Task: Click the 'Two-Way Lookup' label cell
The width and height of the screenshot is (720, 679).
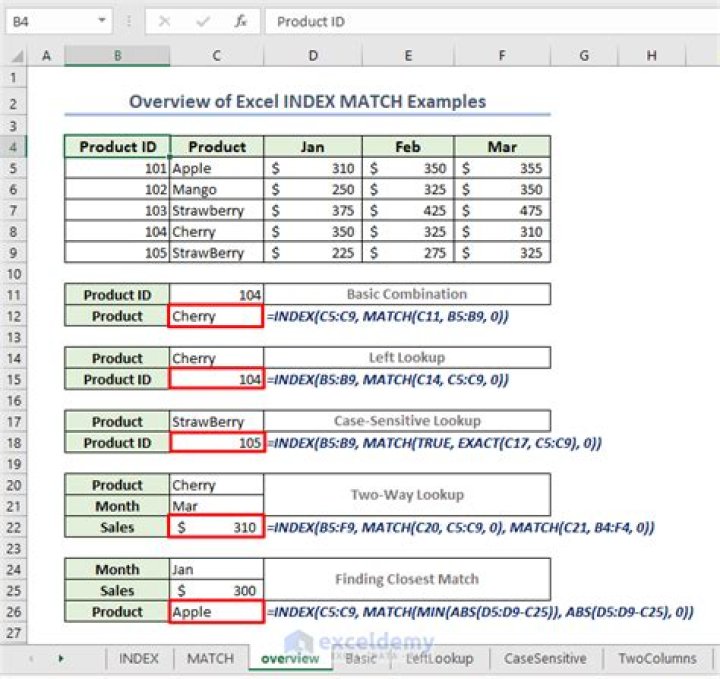Action: coord(407,495)
